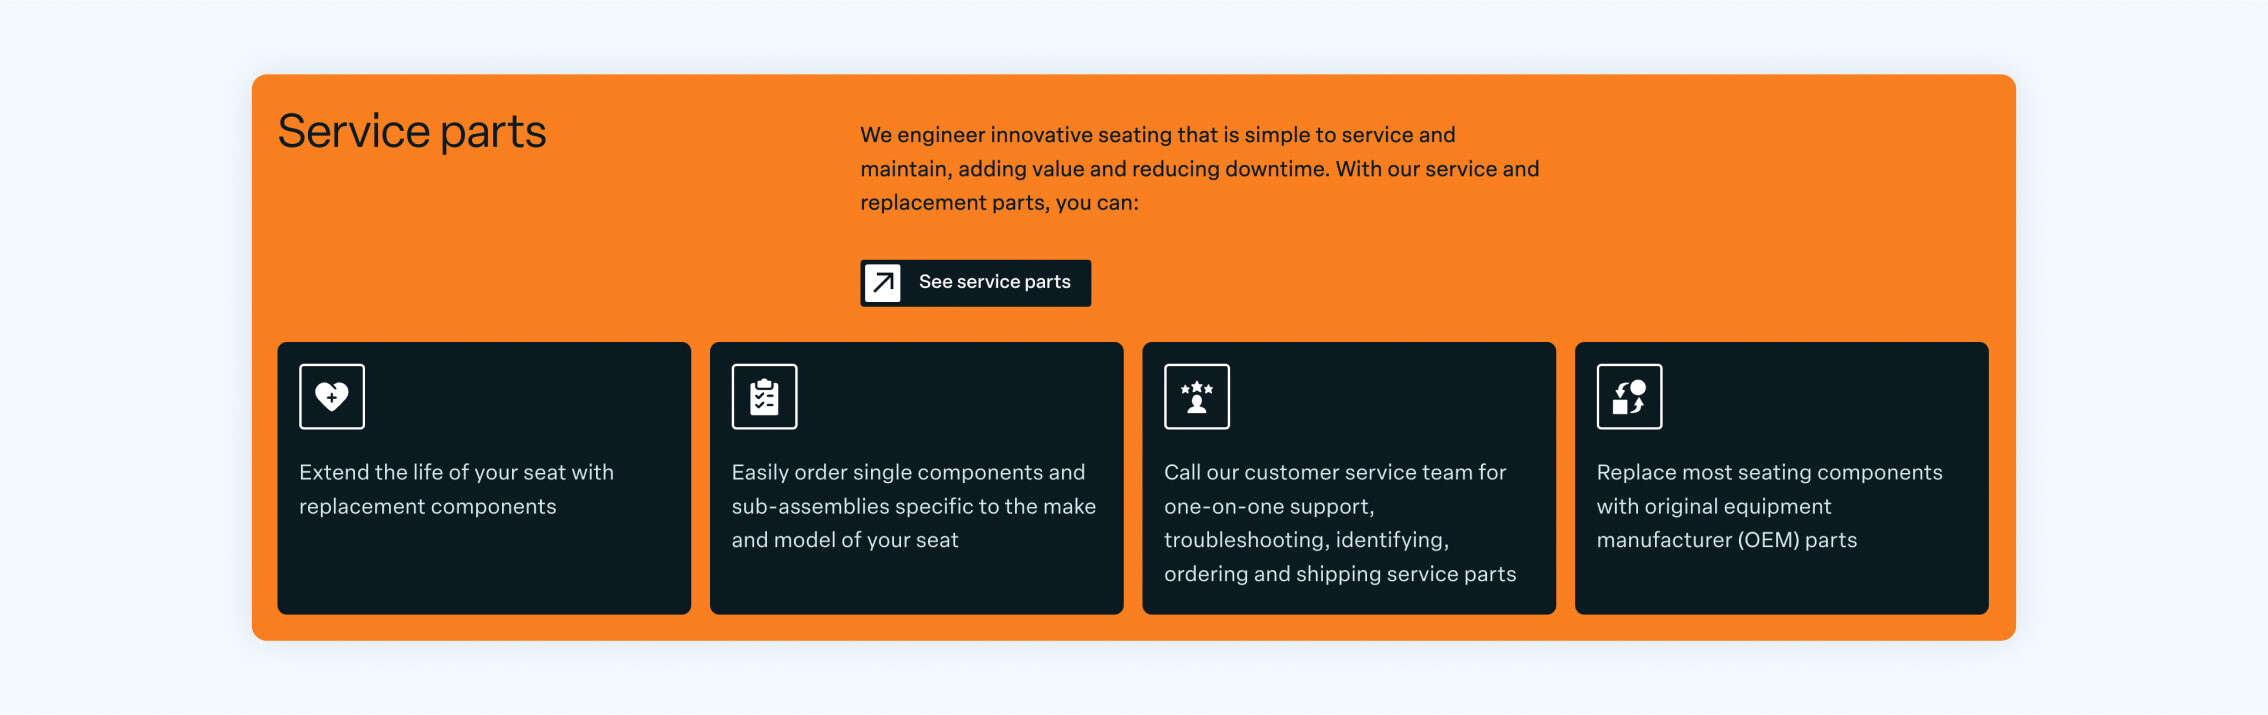Select the "Easily order single components" text

pos(913,506)
